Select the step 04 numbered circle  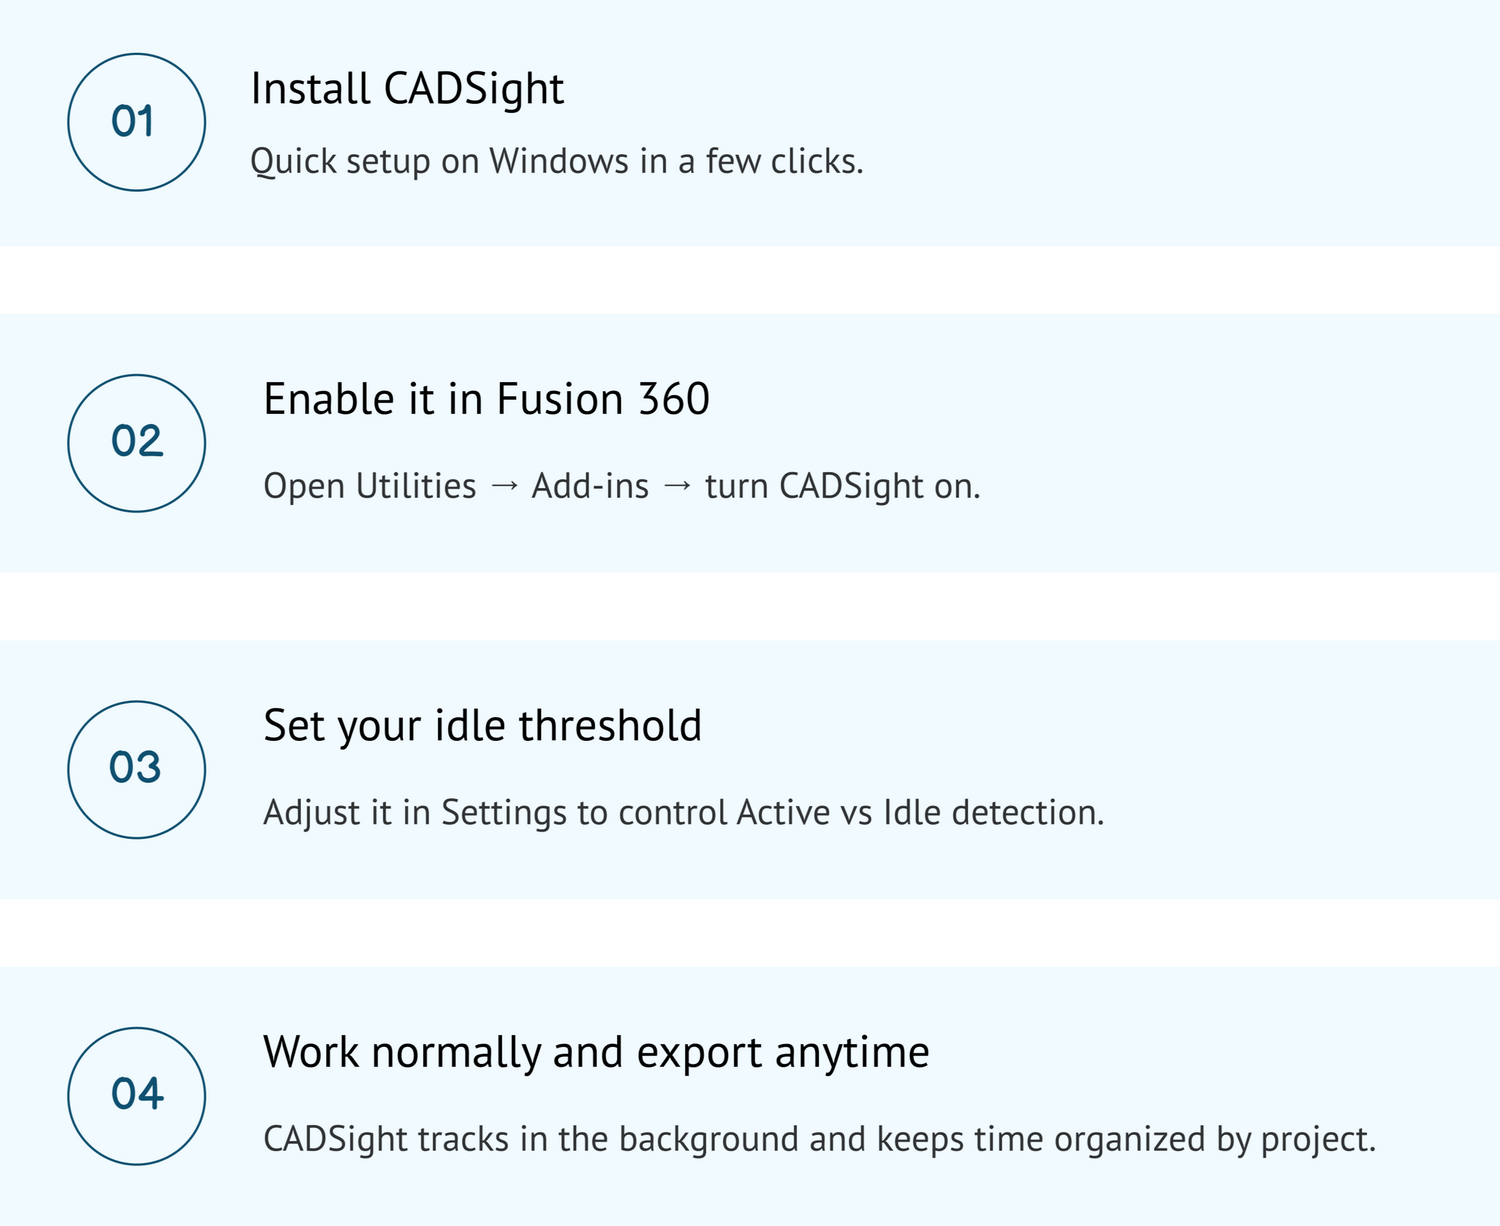(x=136, y=1095)
